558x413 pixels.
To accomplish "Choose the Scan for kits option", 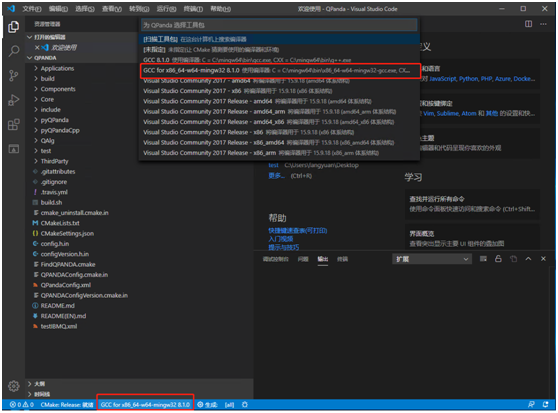I will click(x=279, y=39).
